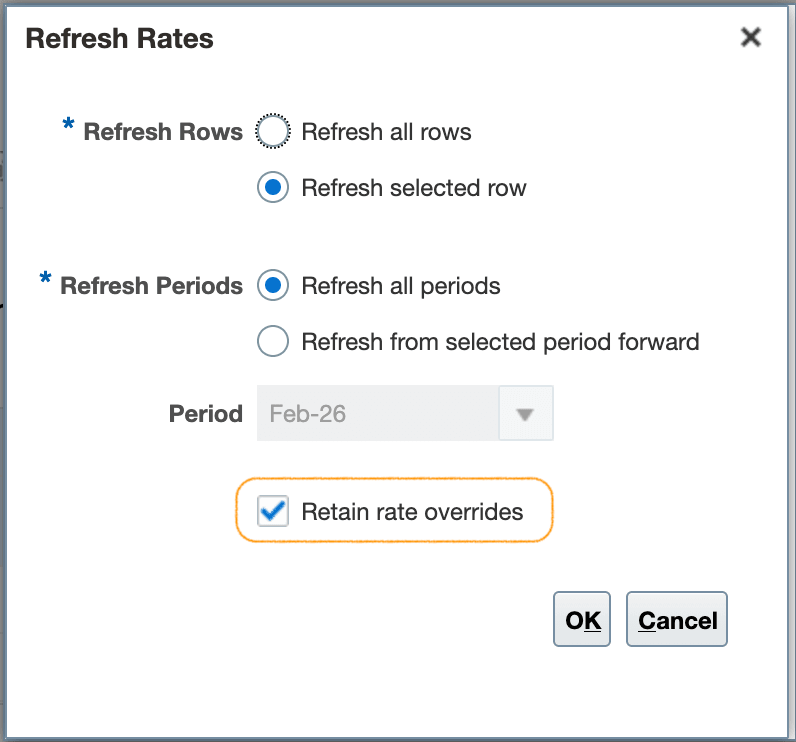796x742 pixels.
Task: Toggle the "Retain rate overrides" checkbox
Action: click(273, 512)
